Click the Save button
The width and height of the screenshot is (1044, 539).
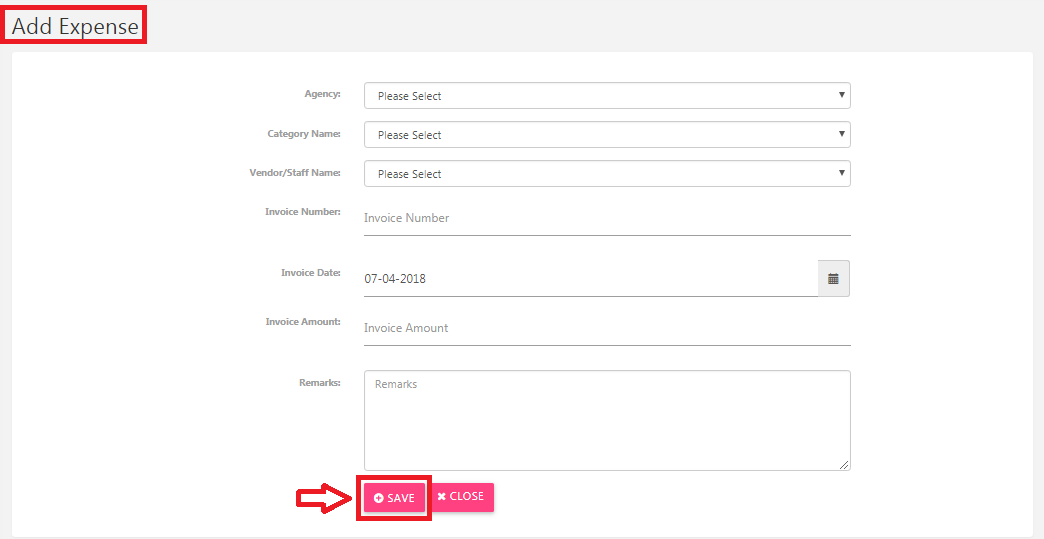394,498
